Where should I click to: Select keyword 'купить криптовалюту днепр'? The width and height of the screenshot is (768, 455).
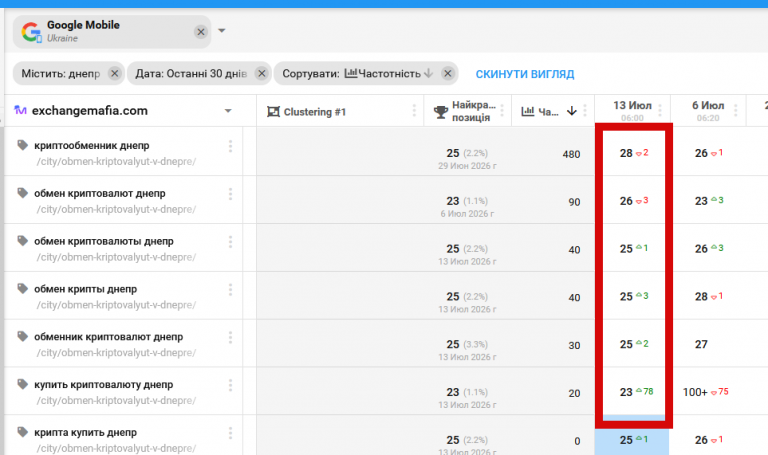(104, 384)
